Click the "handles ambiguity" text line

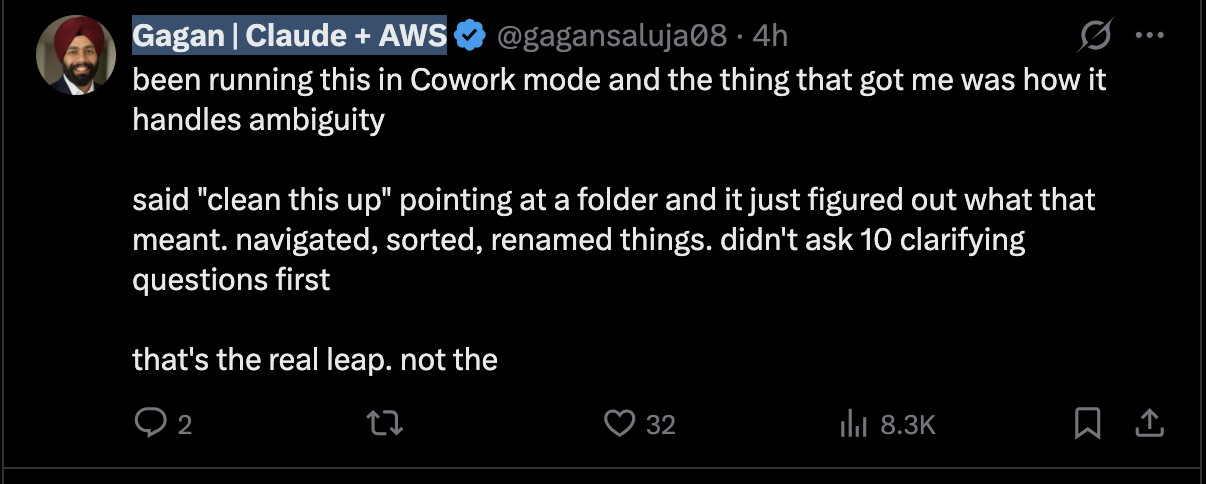[258, 120]
